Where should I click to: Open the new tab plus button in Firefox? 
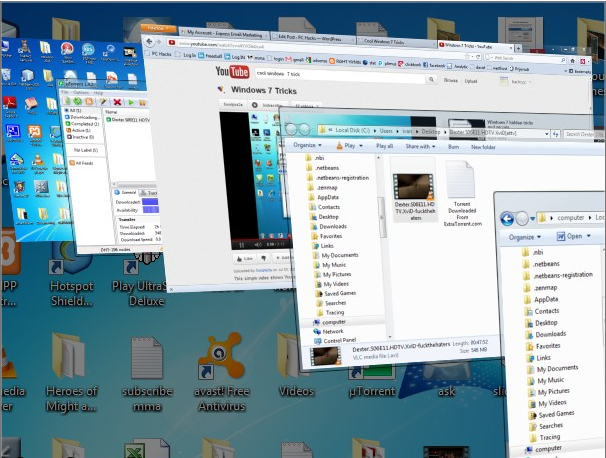tap(519, 48)
